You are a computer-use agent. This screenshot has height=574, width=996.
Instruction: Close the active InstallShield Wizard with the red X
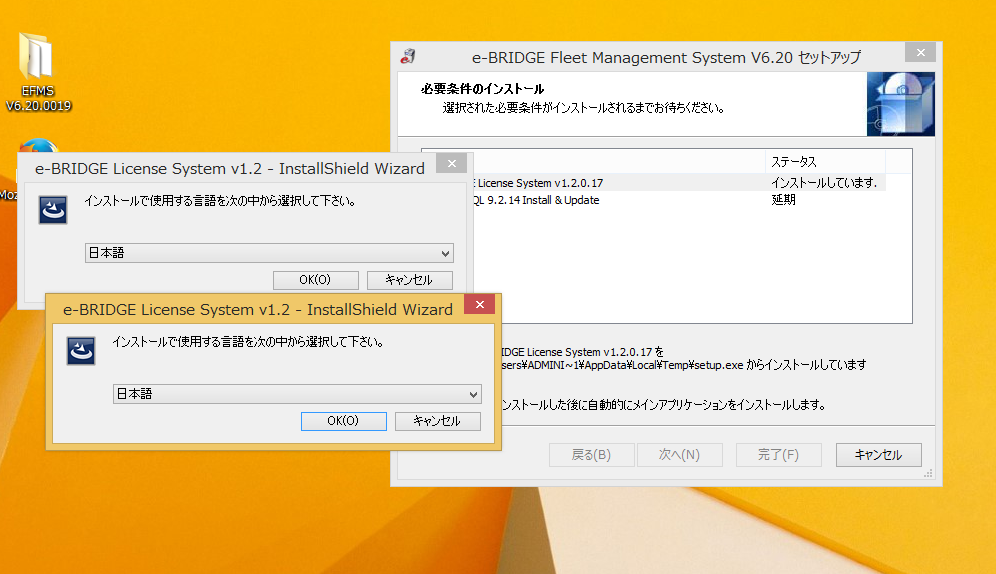tap(480, 306)
